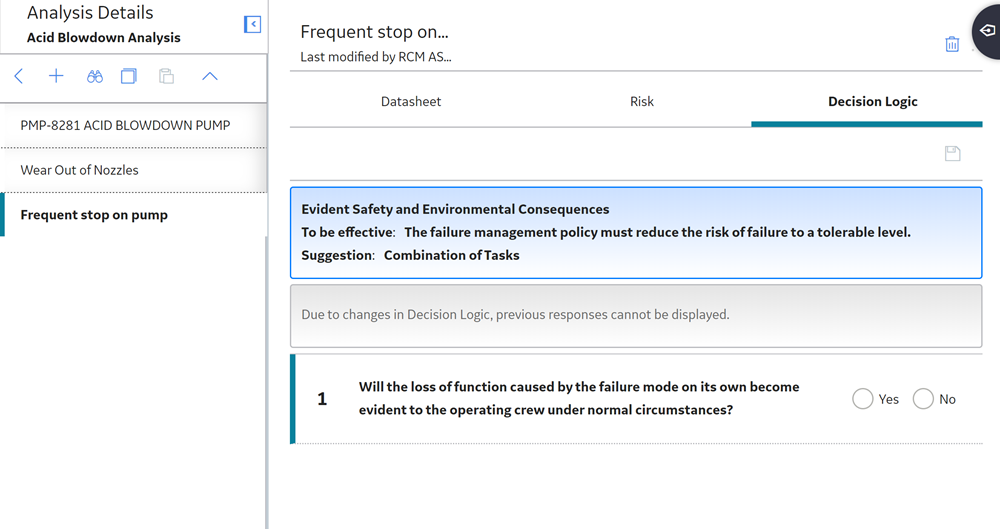1000x529 pixels.
Task: Select the Decision Logic tab
Action: [x=872, y=101]
